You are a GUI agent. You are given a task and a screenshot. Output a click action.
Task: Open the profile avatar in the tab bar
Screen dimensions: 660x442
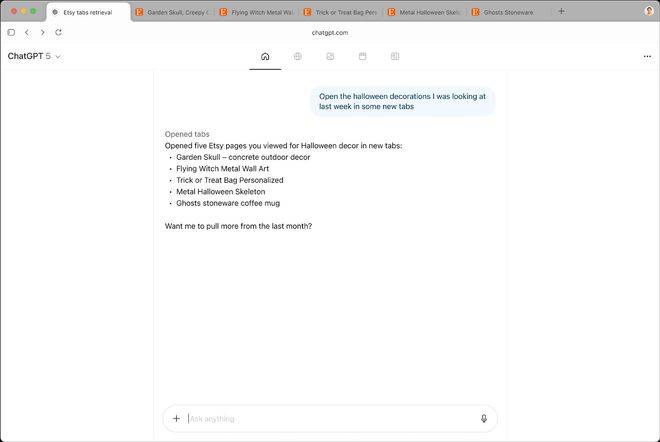coord(648,12)
